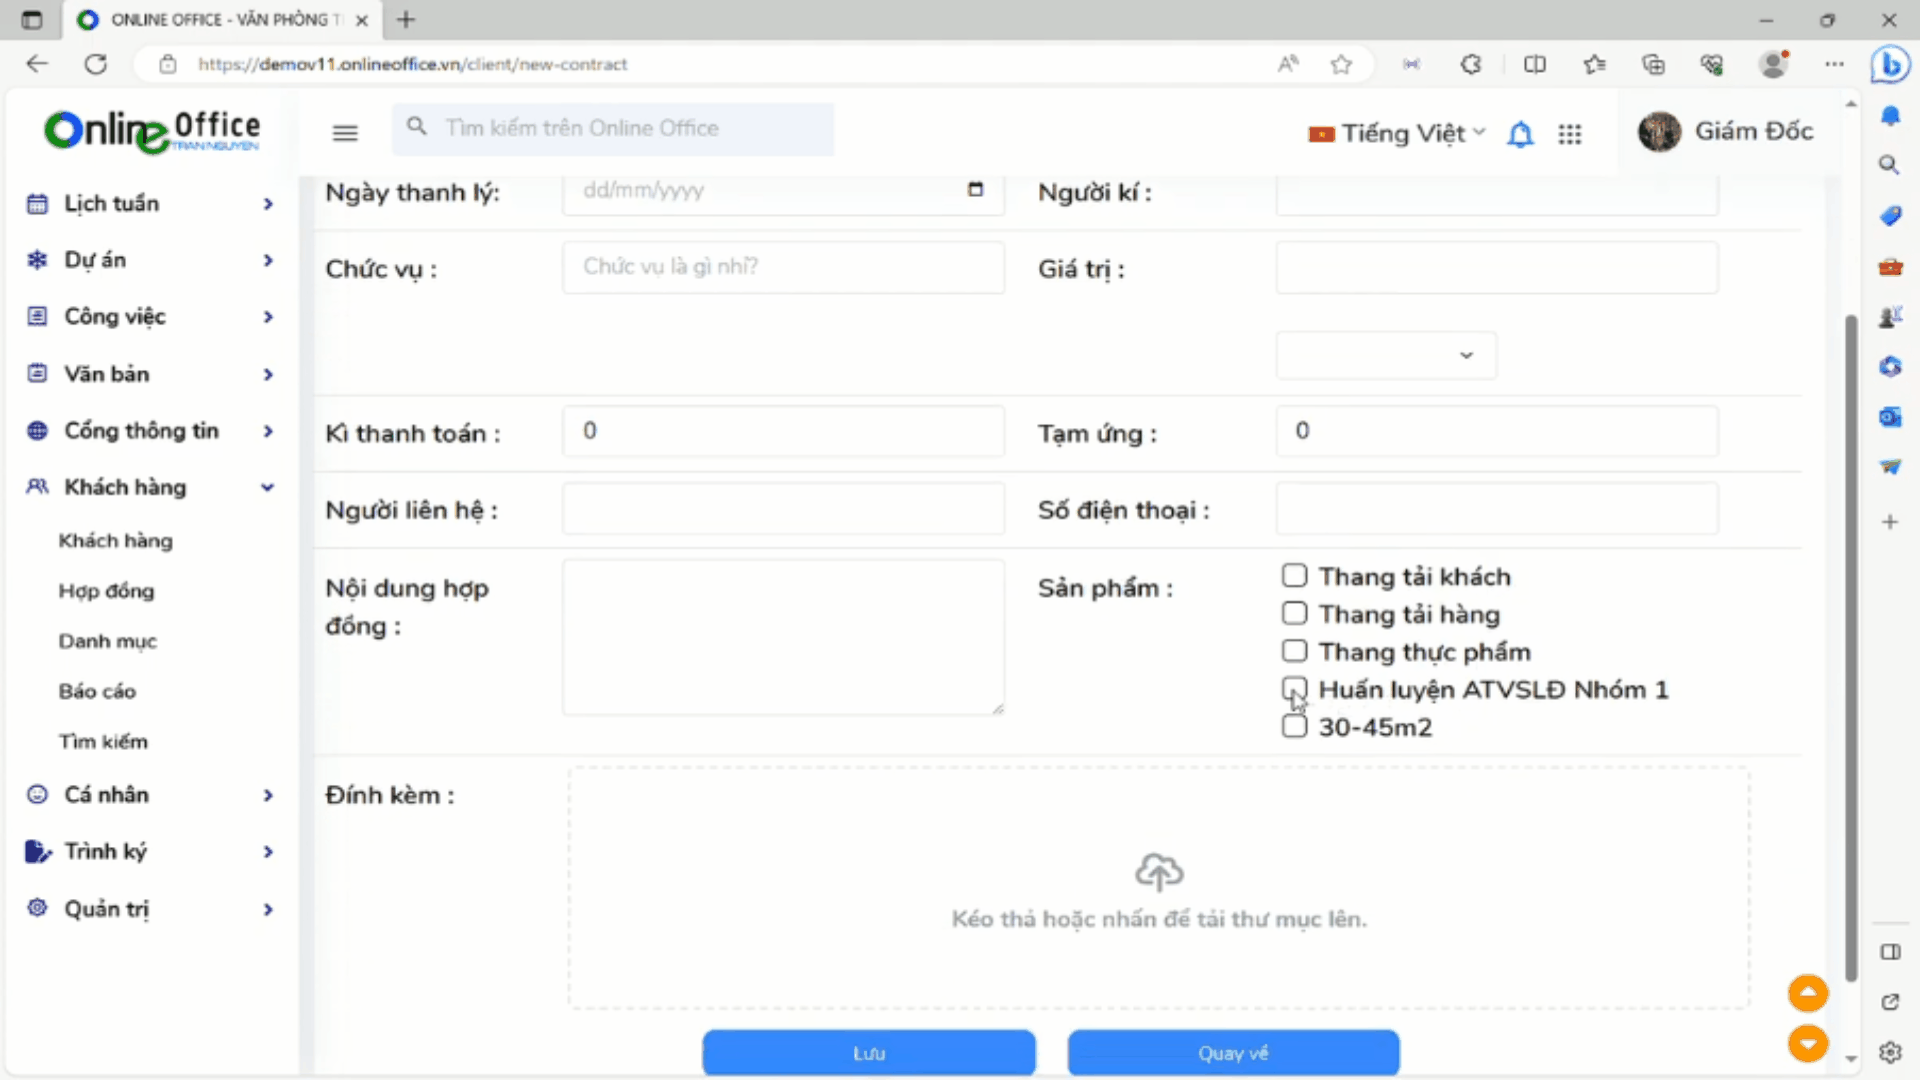This screenshot has height=1080, width=1920.
Task: Click the browser refresh icon
Action: pos(96,64)
